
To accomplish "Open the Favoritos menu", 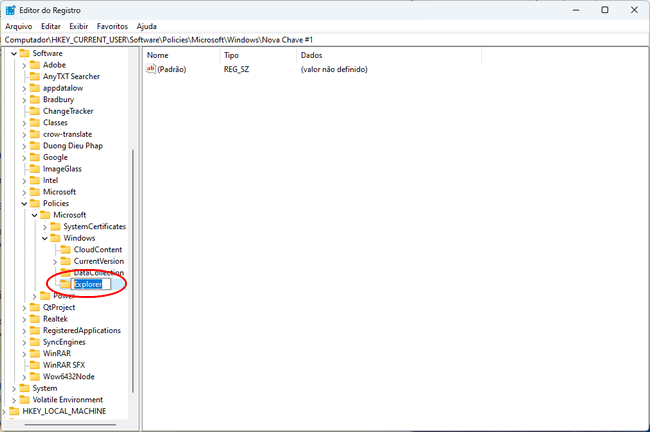I will pyautogui.click(x=112, y=25).
